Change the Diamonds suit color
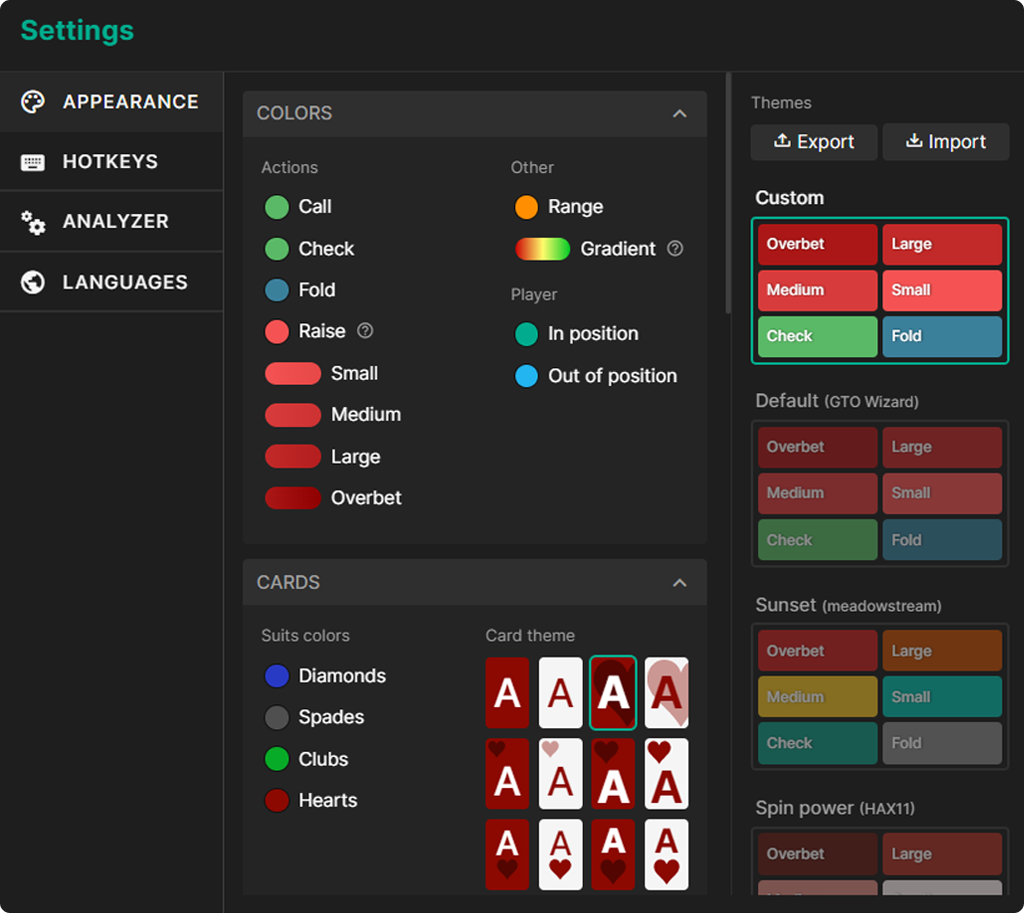 coord(277,676)
